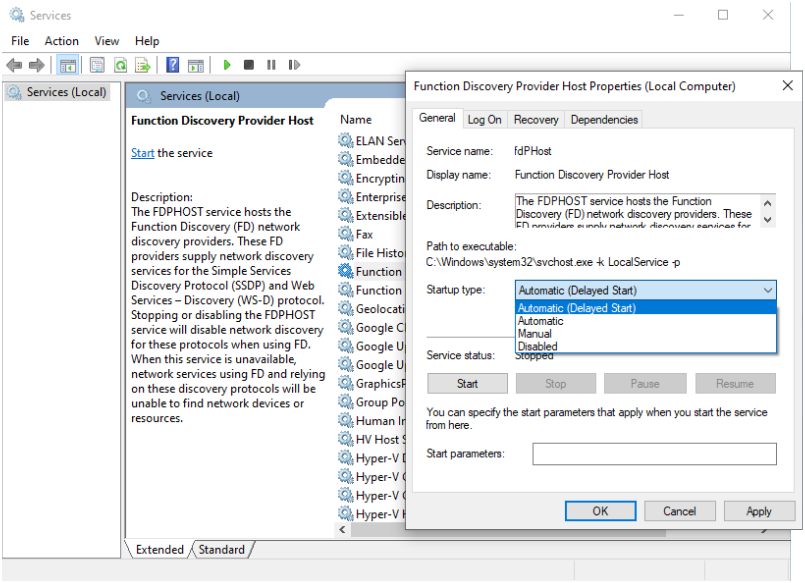Viewport: 805px width, 583px height.
Task: Click the Start parameters text field
Action: click(x=654, y=454)
